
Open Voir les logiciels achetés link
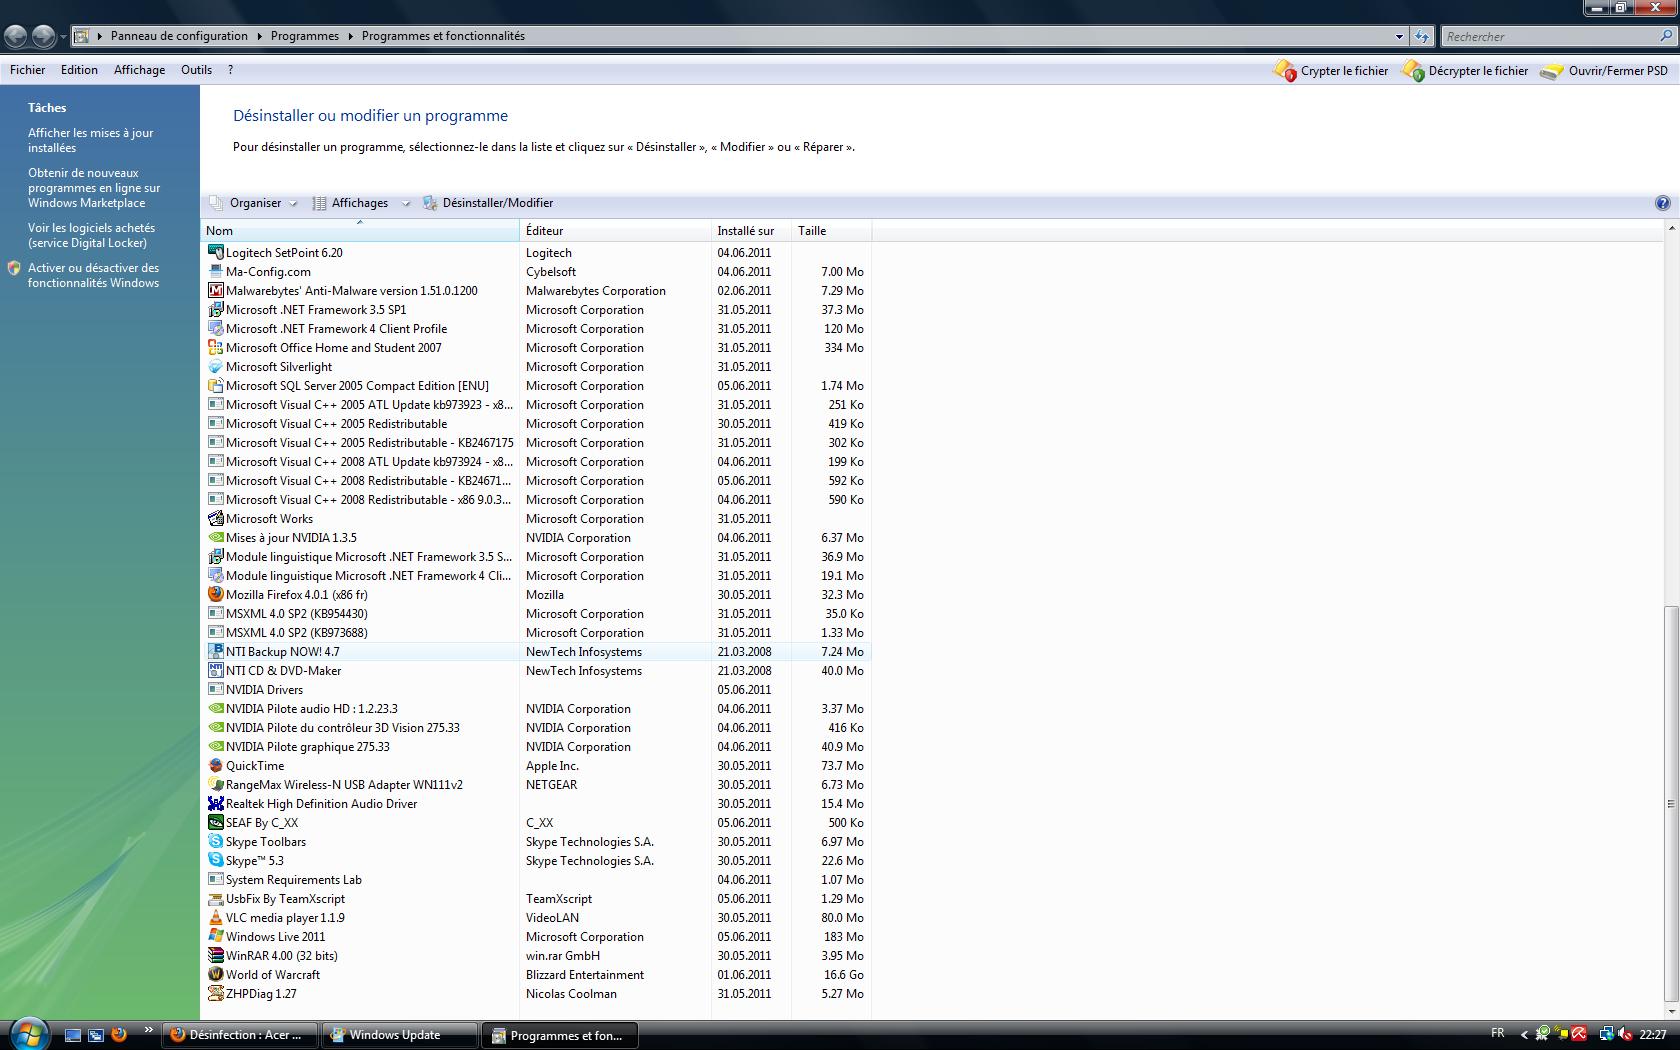[x=91, y=235]
